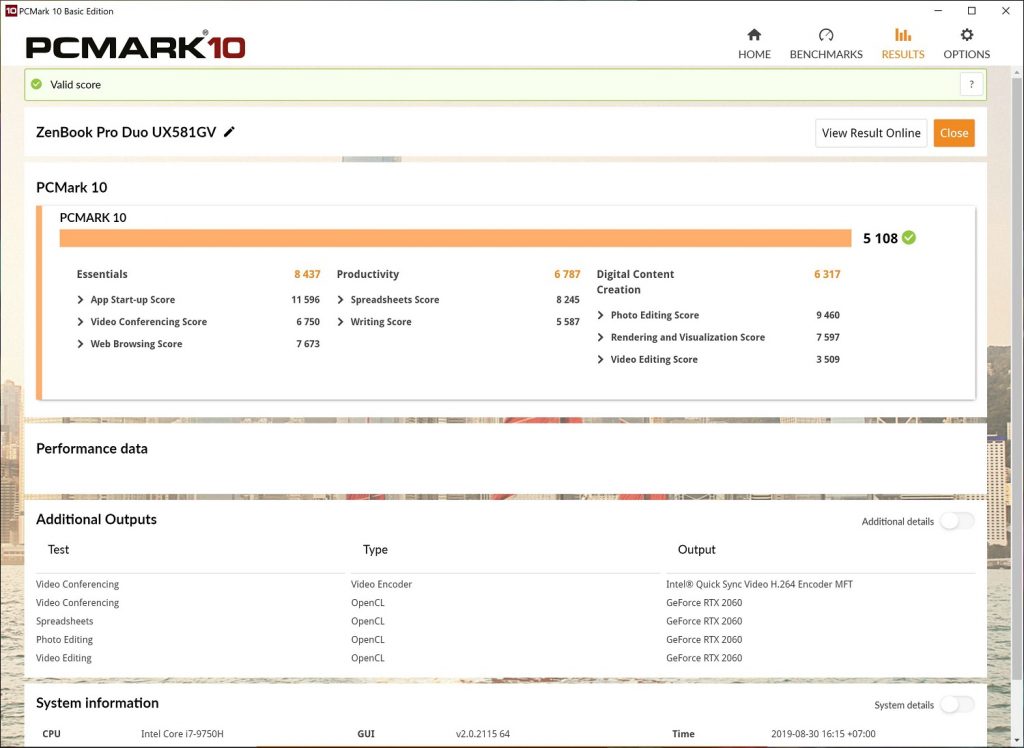
Task: Open the Home section icon
Action: click(x=754, y=35)
